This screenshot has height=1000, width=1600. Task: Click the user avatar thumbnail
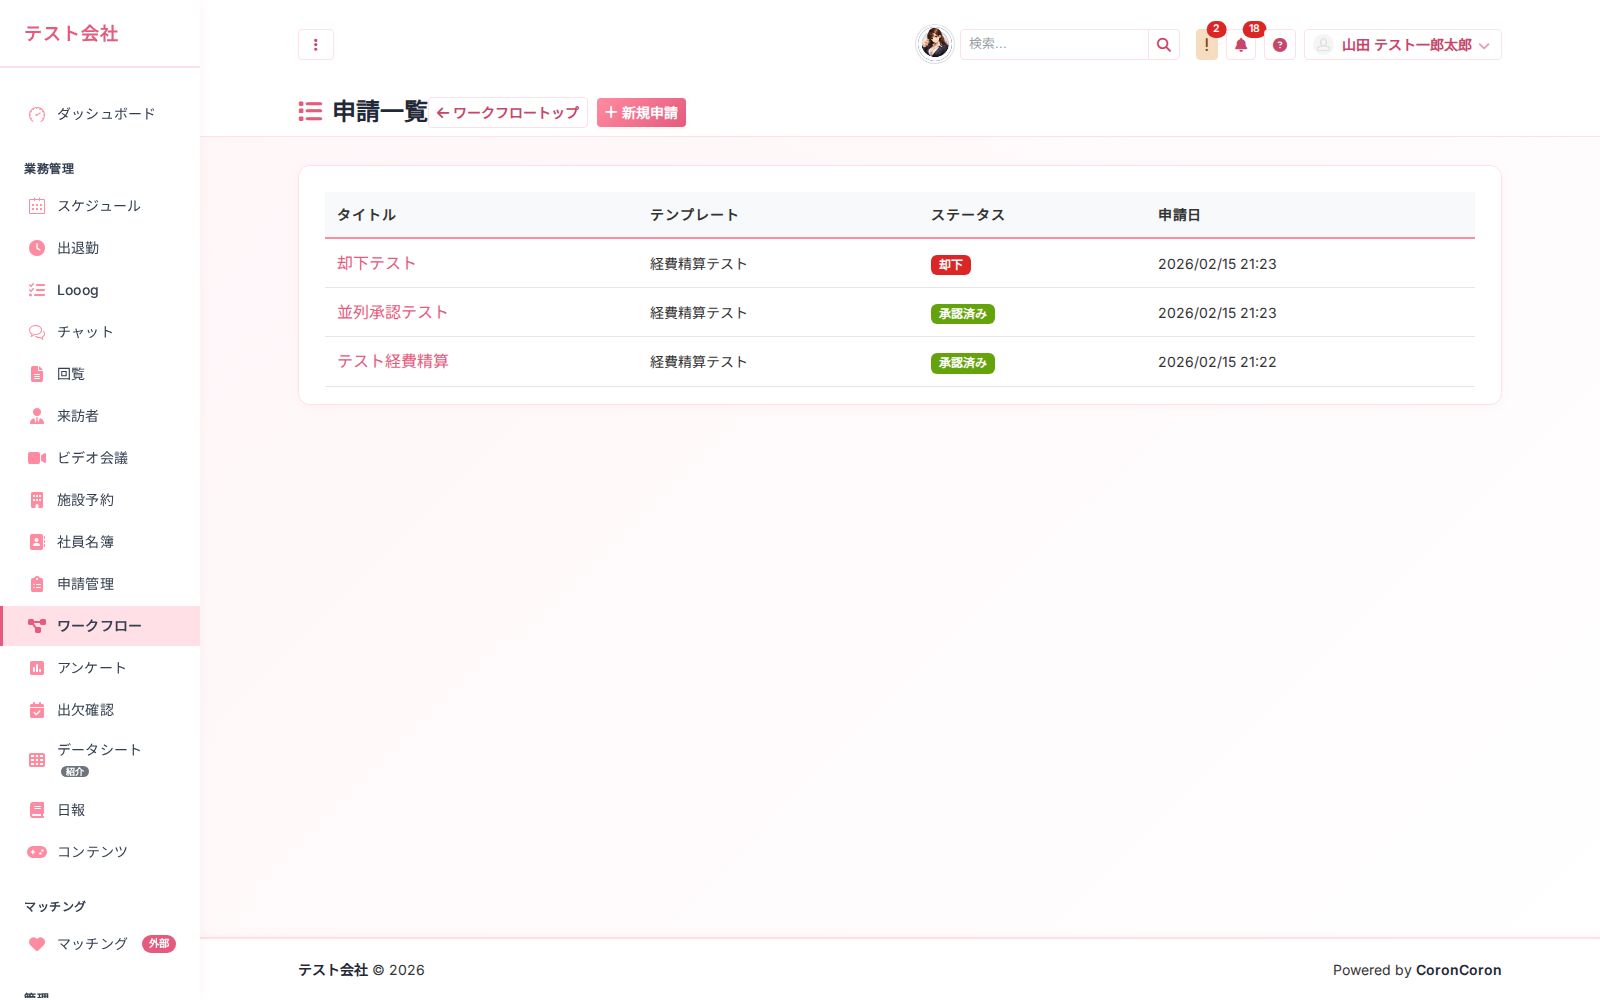935,44
